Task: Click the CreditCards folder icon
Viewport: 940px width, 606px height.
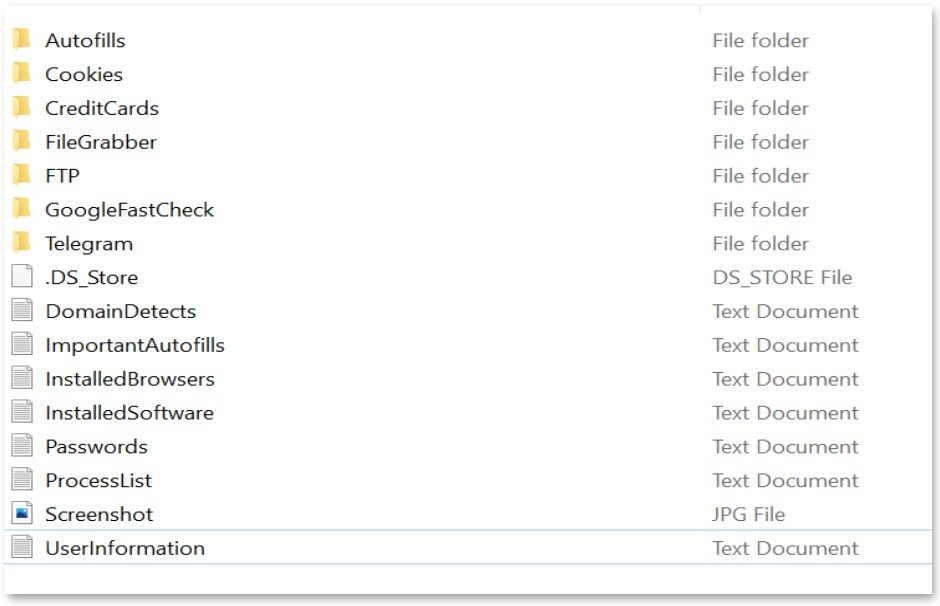Action: [22, 108]
